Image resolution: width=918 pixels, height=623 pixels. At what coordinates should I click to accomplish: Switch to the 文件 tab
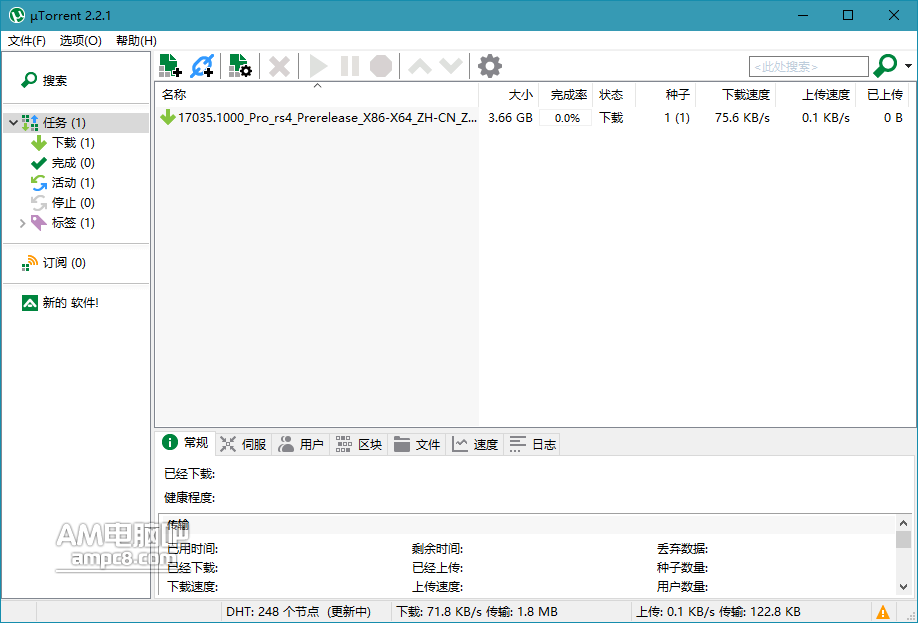point(417,444)
